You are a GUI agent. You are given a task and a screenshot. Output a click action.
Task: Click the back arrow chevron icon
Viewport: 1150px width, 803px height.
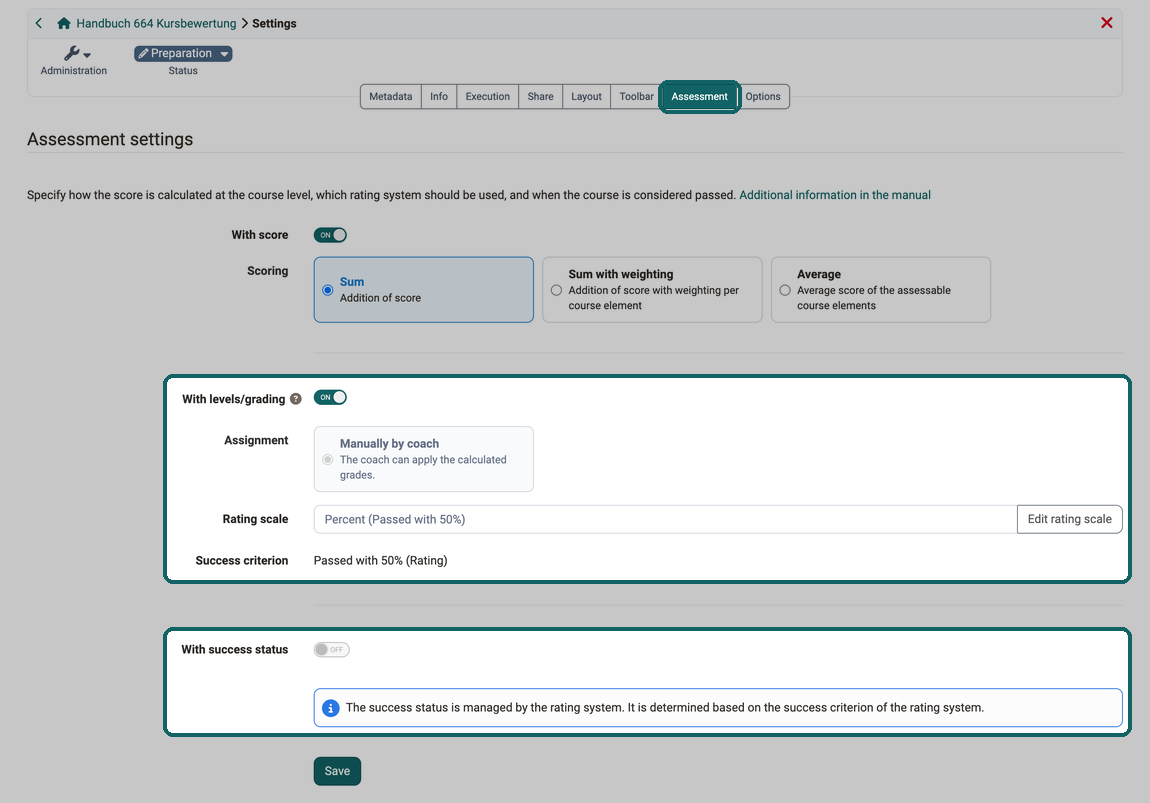click(39, 23)
